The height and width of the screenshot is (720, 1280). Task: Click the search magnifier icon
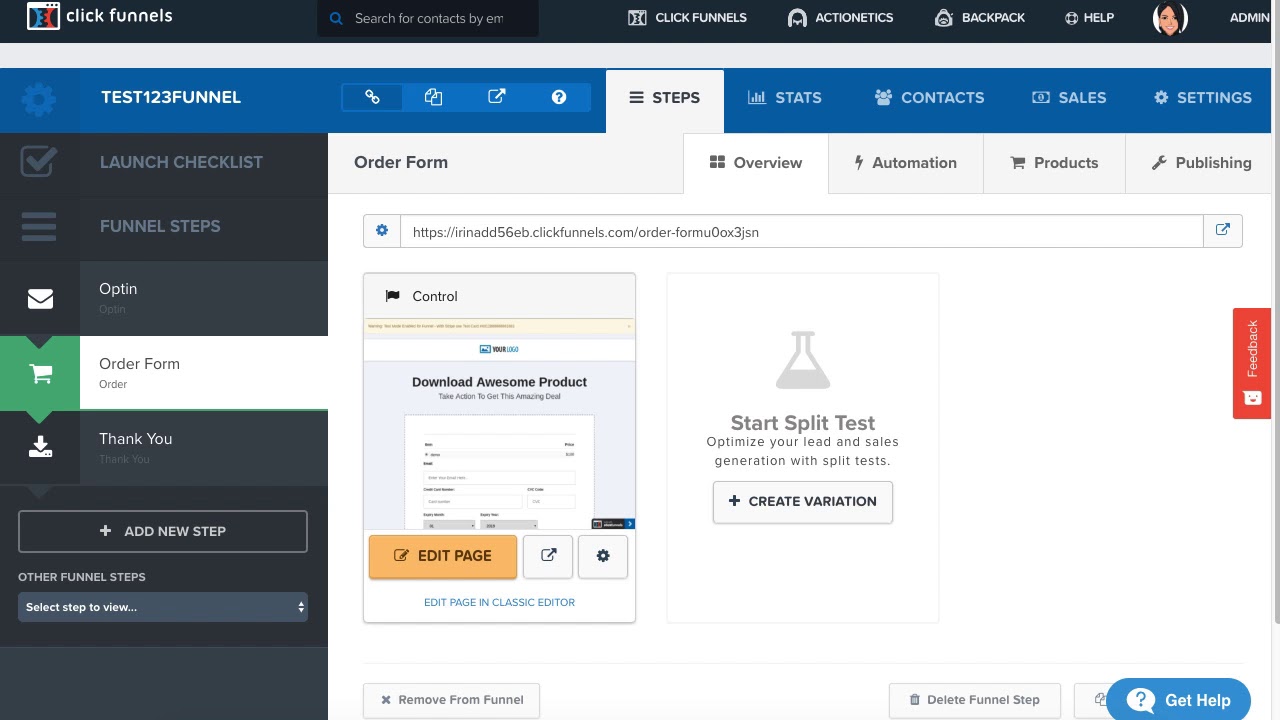pos(335,18)
